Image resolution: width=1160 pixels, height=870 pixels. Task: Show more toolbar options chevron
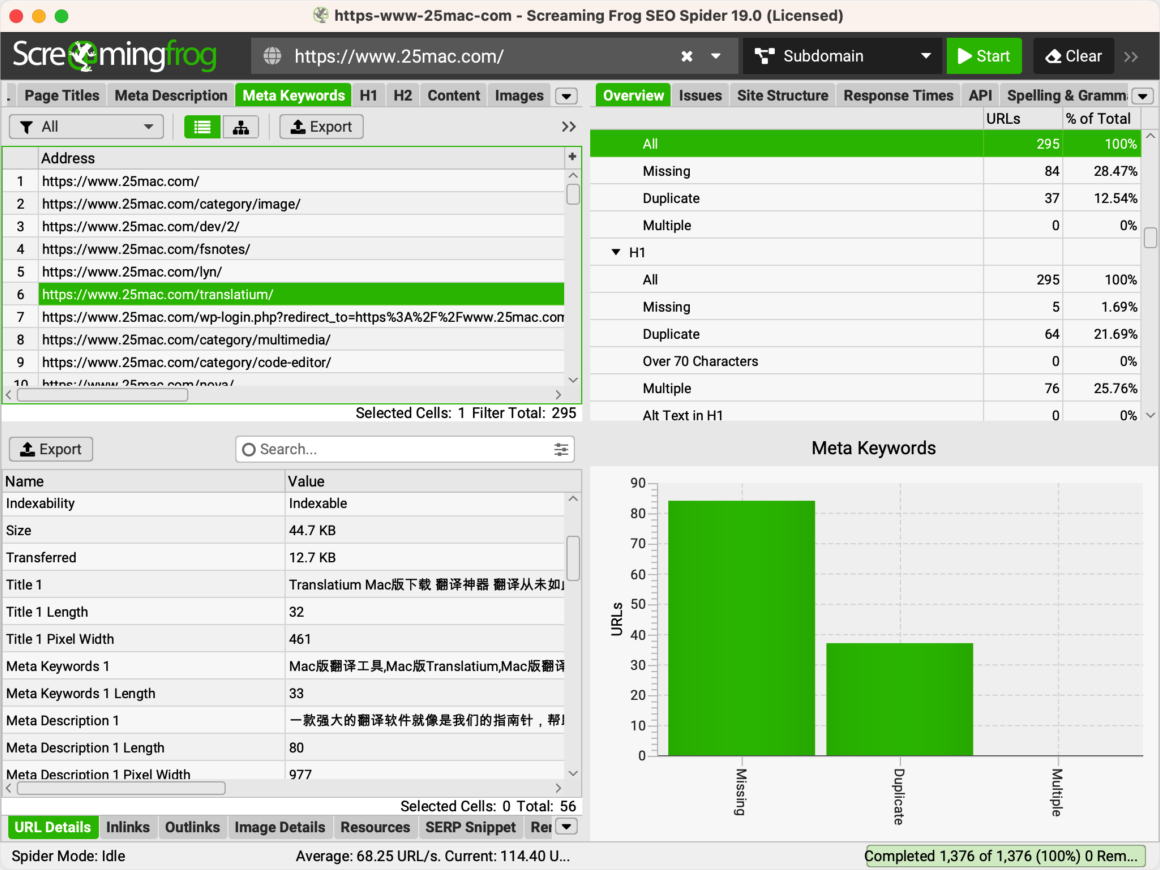1130,56
